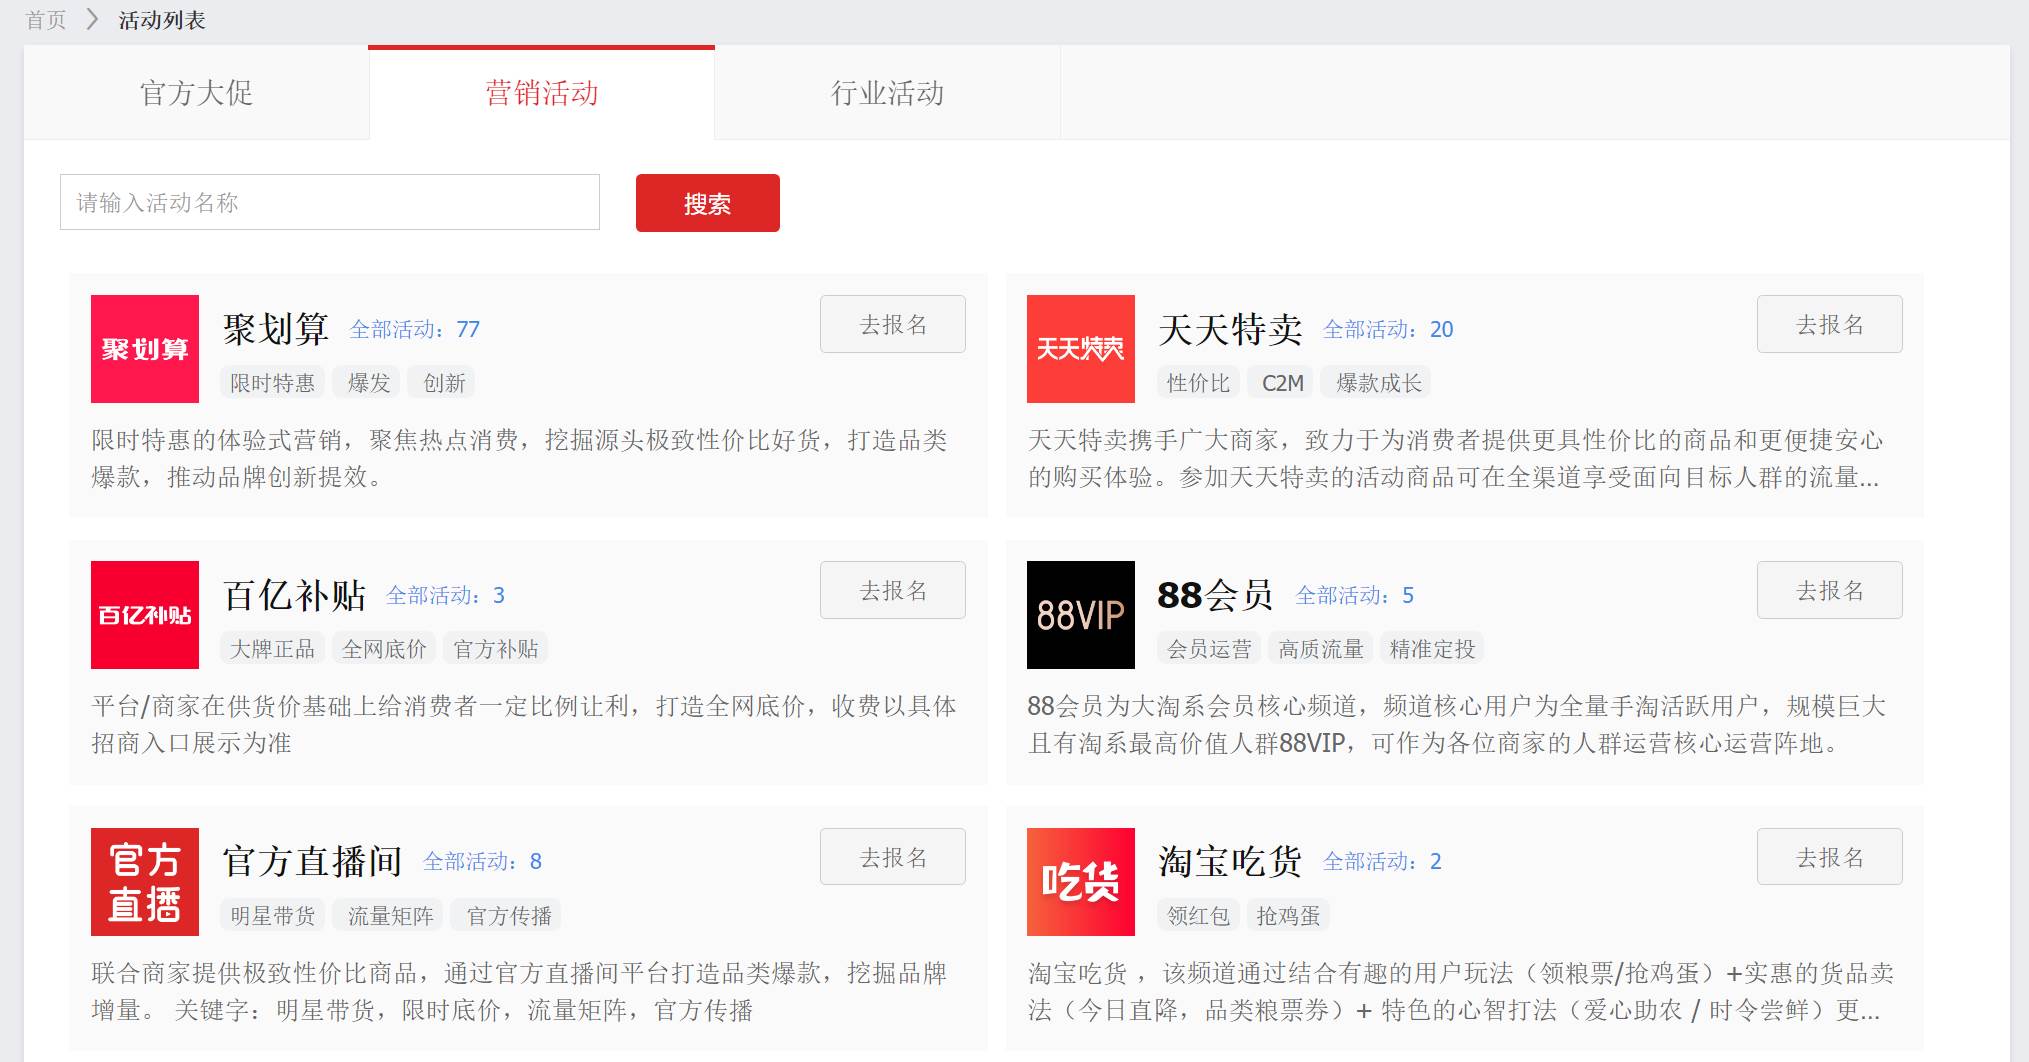Screen dimensions: 2029x1062
Task: Click the 抢鸡蛋 tag
Action: point(1288,915)
